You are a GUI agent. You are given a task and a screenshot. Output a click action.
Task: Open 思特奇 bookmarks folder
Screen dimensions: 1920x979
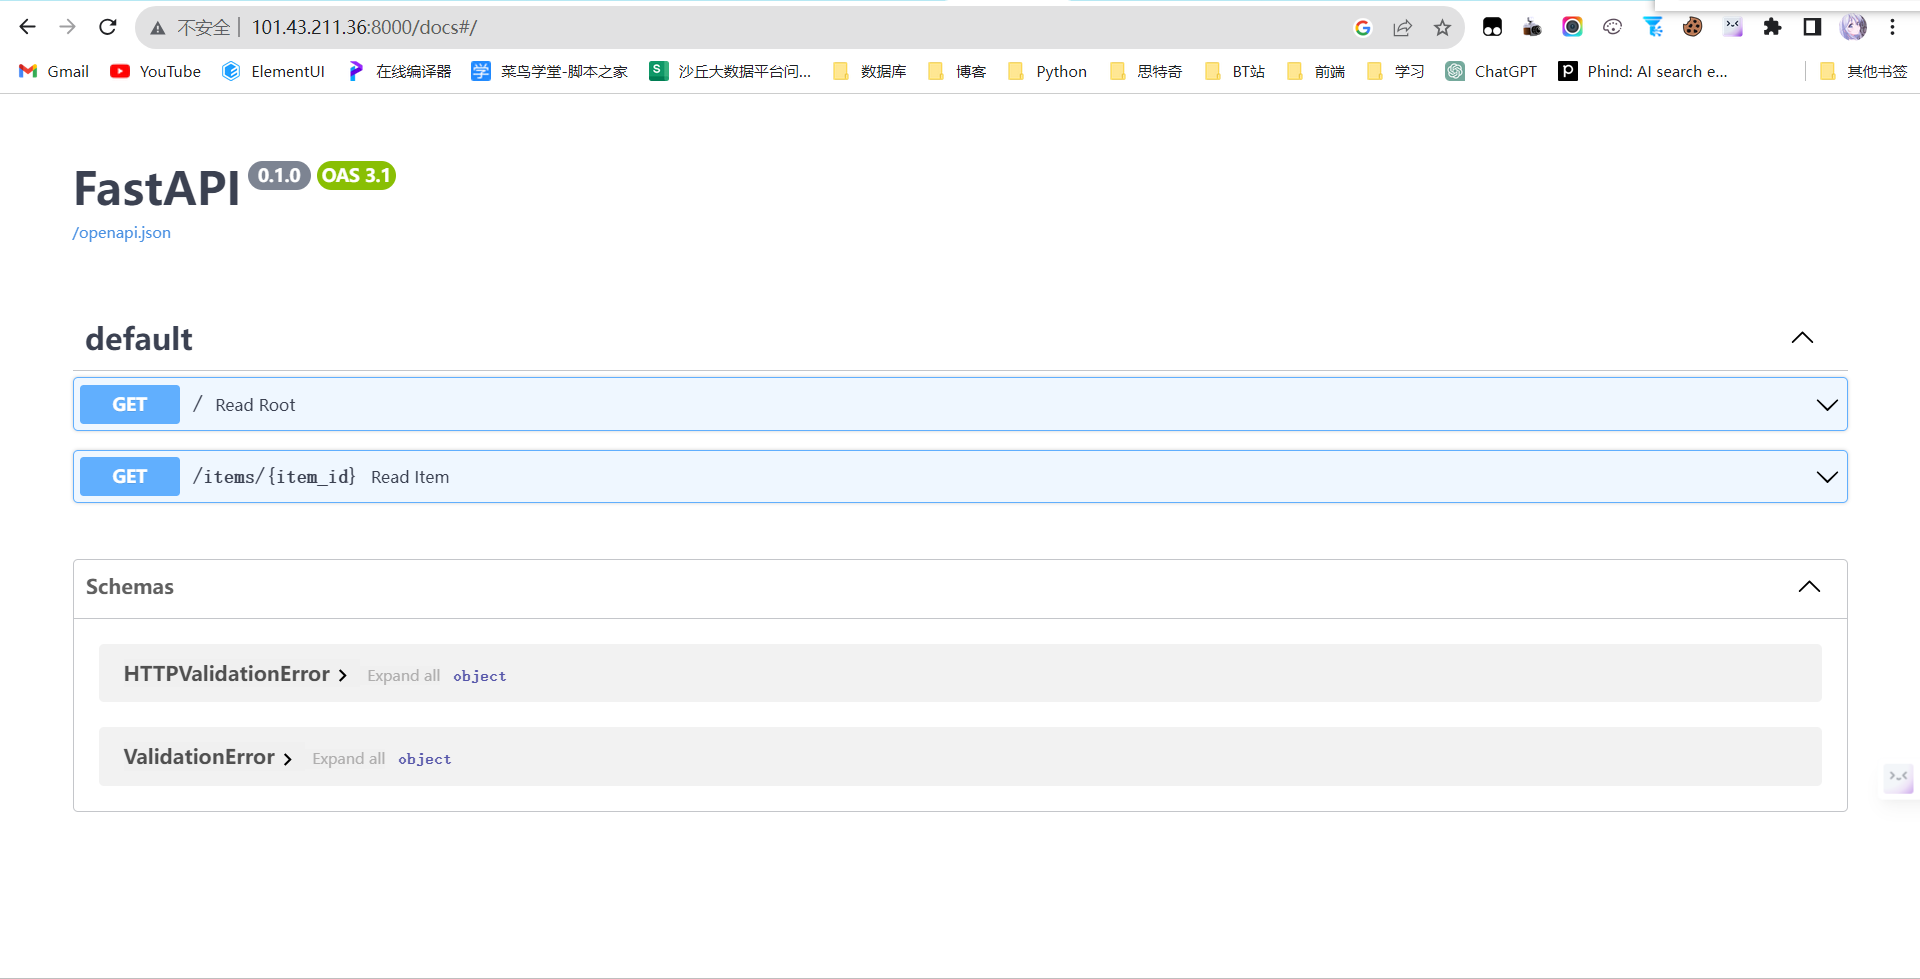pyautogui.click(x=1145, y=71)
